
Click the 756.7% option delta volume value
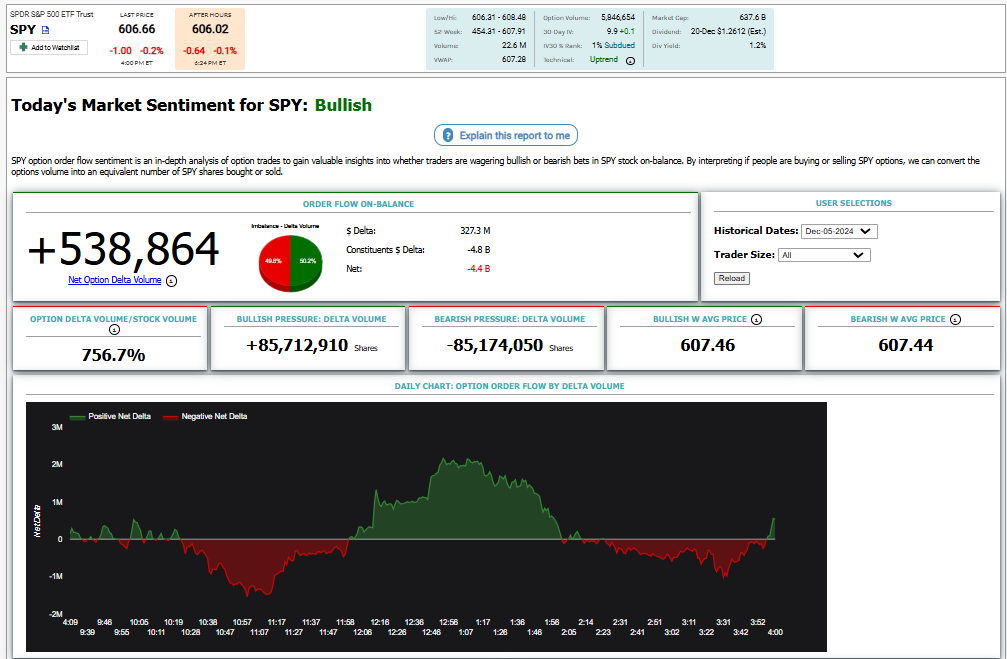tap(113, 355)
